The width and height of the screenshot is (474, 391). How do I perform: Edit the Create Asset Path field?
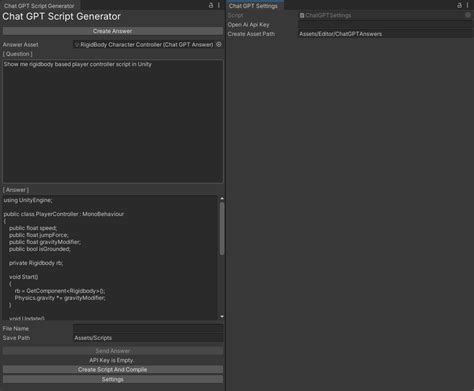[x=385, y=34]
